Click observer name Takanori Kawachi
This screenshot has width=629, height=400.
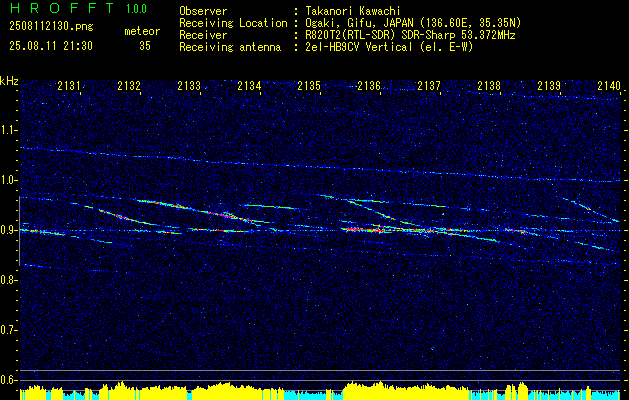[352, 11]
